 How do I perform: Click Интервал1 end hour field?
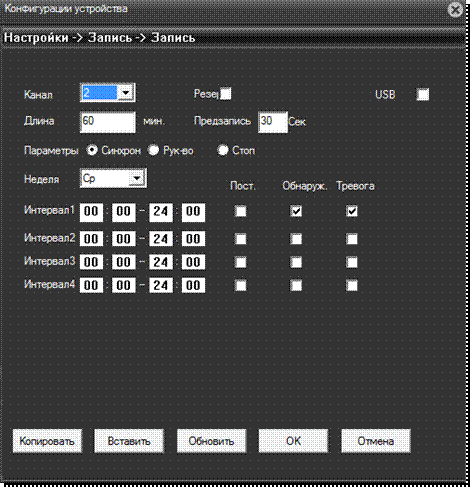coord(161,212)
